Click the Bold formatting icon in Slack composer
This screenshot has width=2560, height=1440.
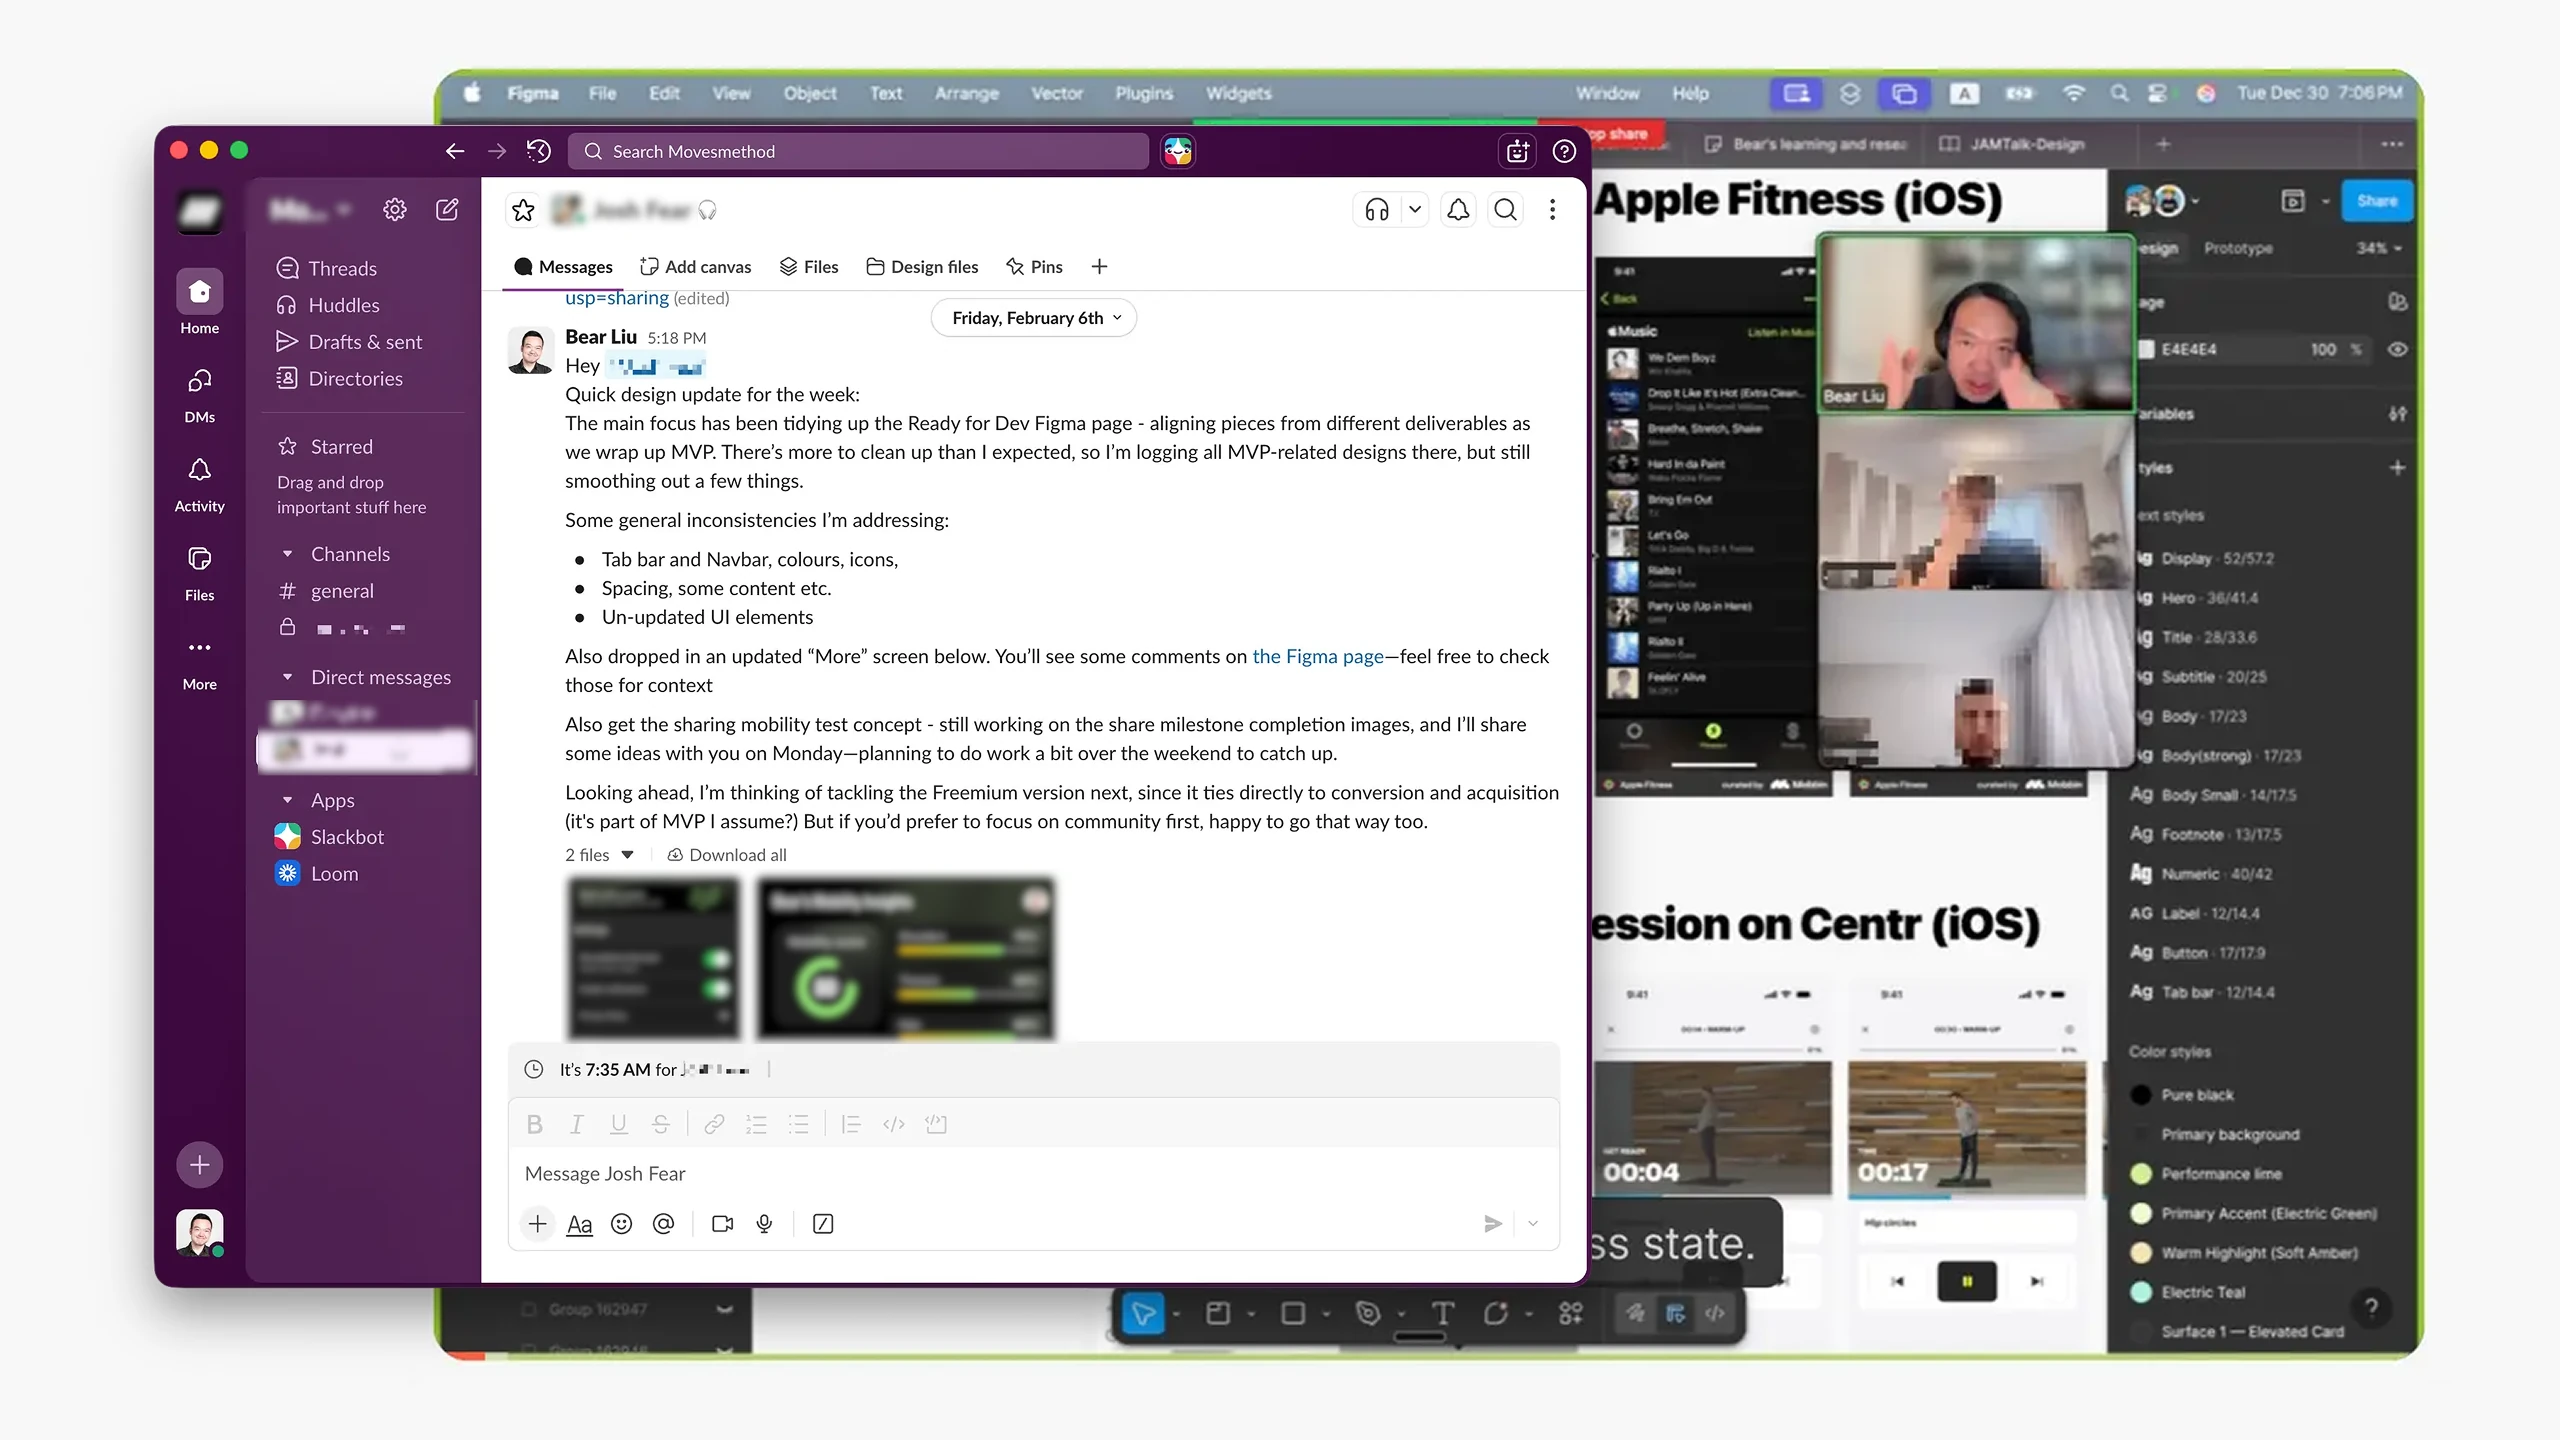click(534, 1124)
